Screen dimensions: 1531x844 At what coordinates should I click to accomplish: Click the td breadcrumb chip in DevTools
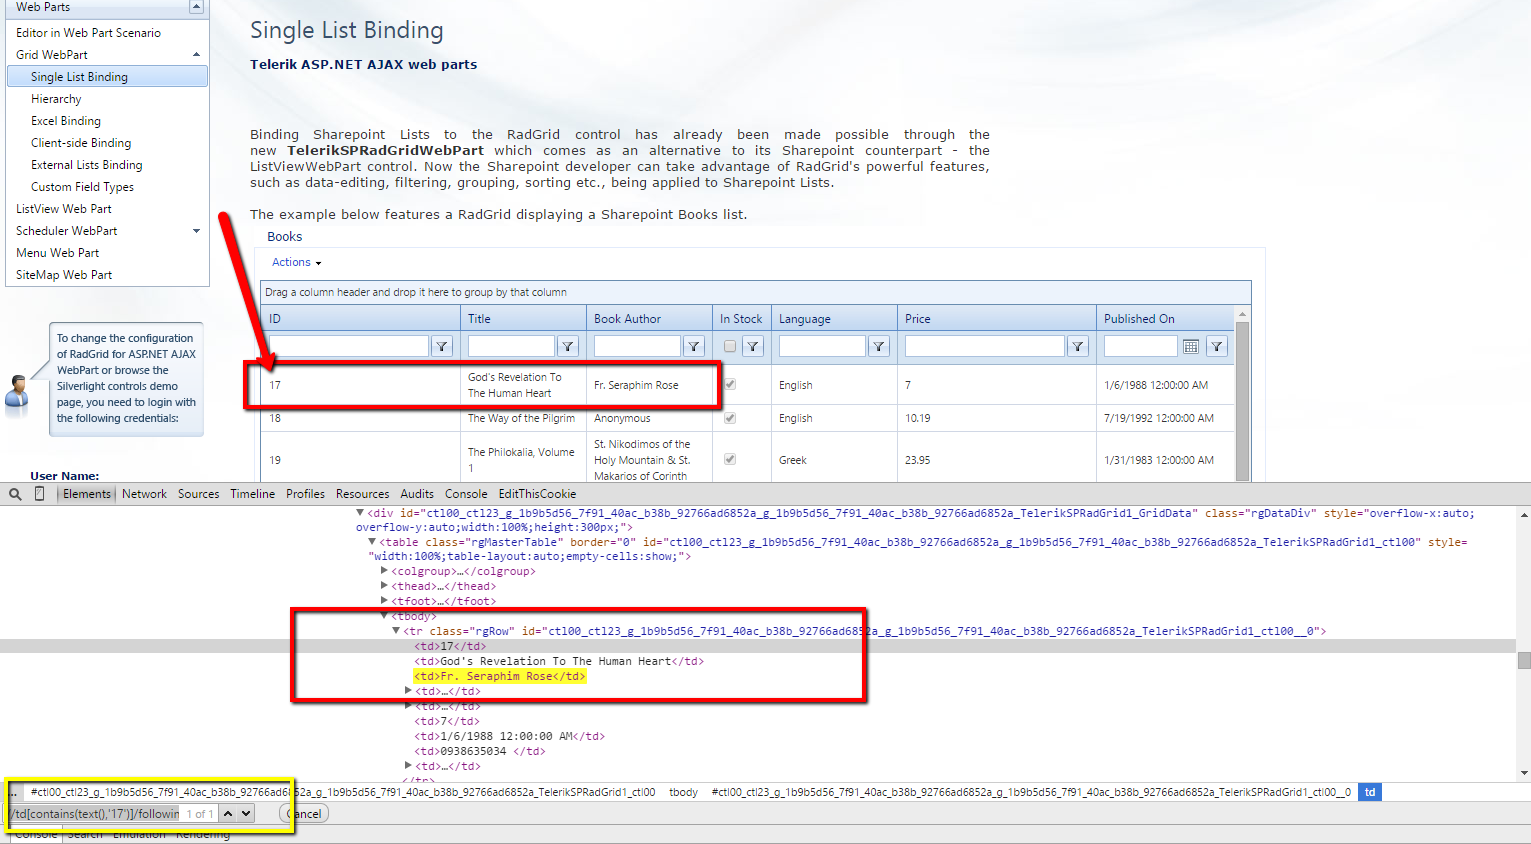(1370, 792)
